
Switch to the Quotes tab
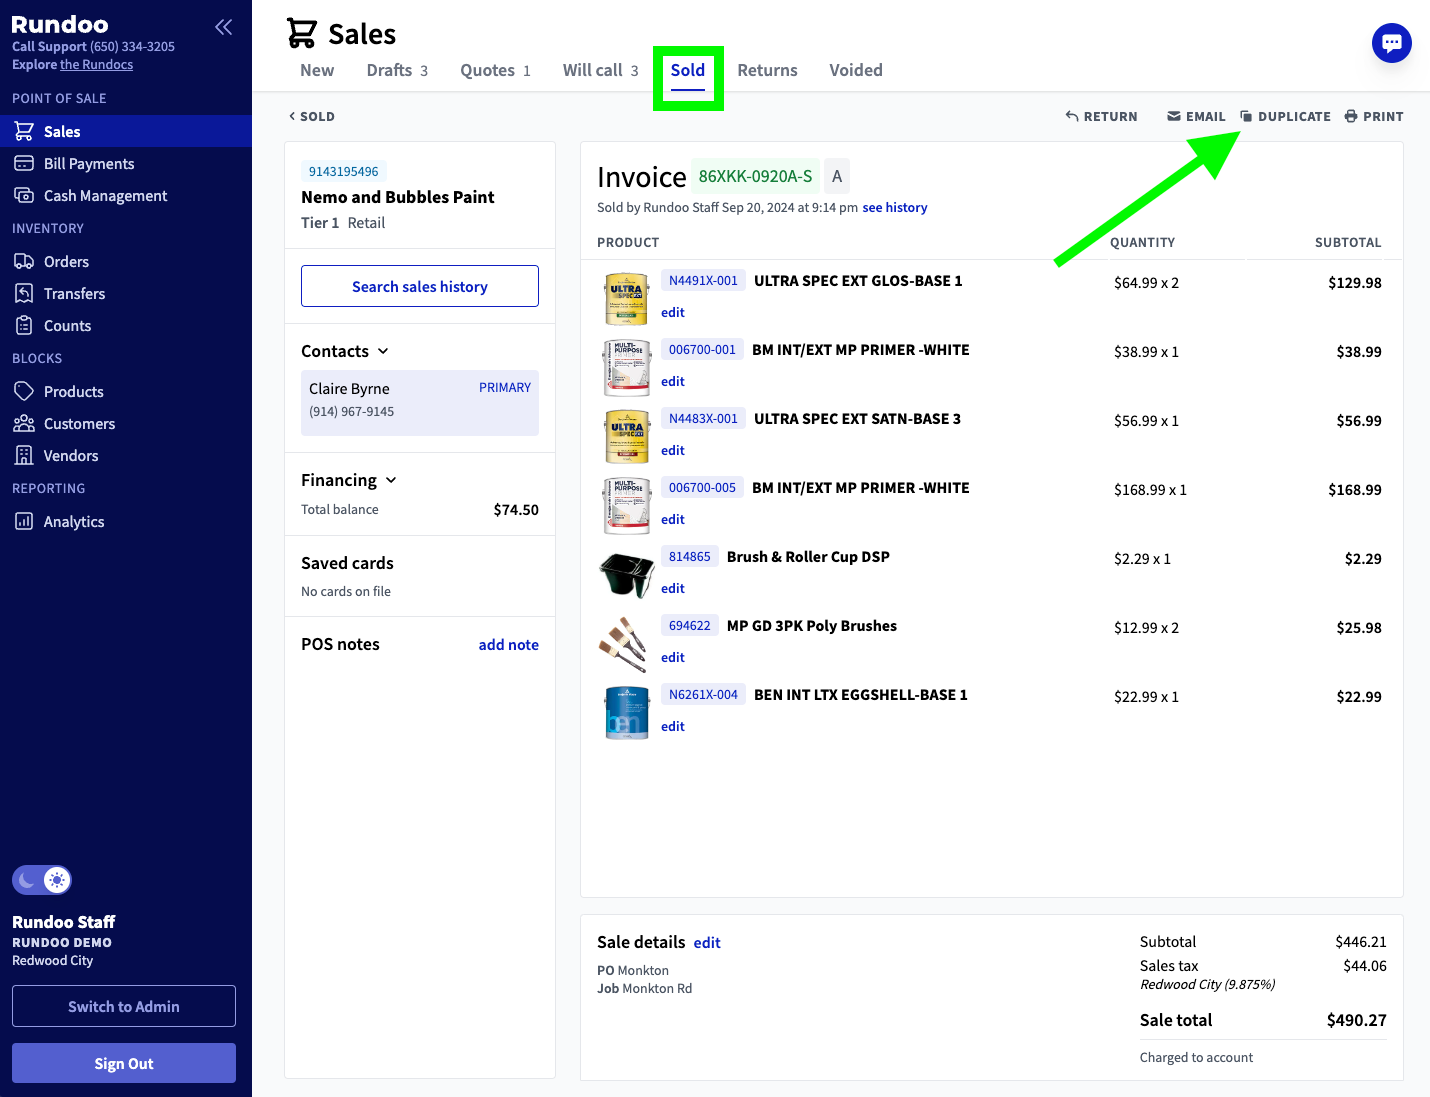point(495,70)
